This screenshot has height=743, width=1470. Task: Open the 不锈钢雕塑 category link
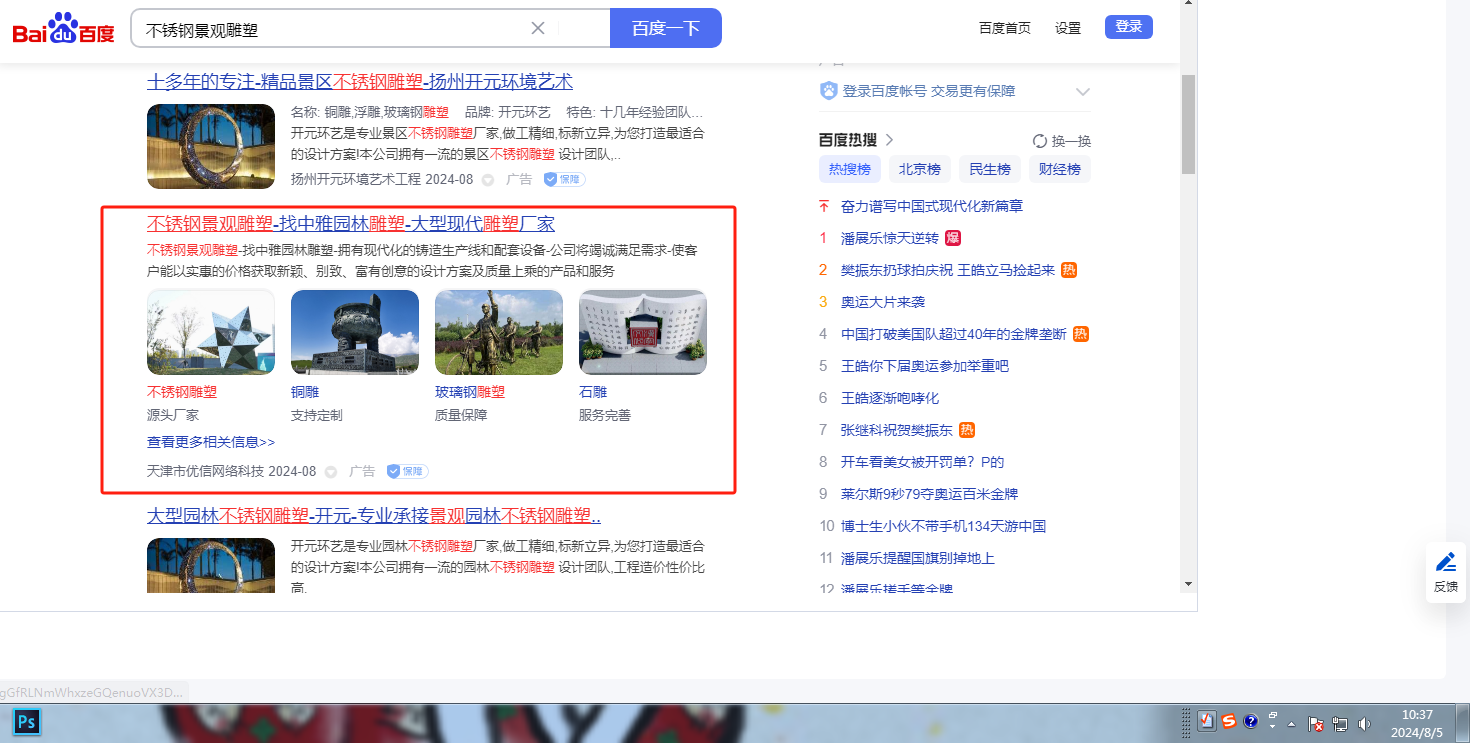(x=182, y=392)
